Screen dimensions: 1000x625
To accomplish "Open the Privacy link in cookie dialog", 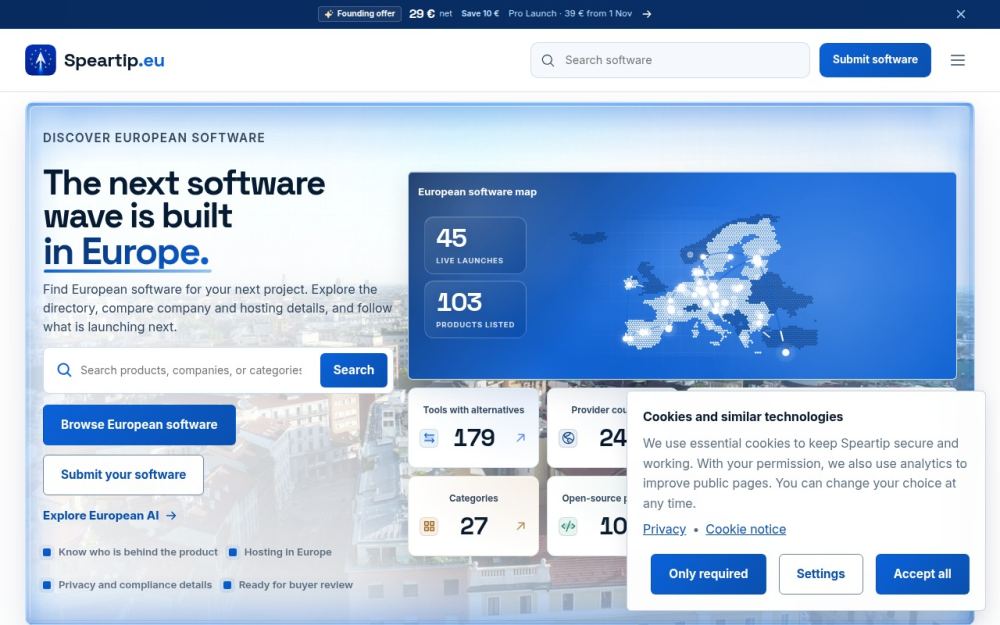I will pos(664,529).
